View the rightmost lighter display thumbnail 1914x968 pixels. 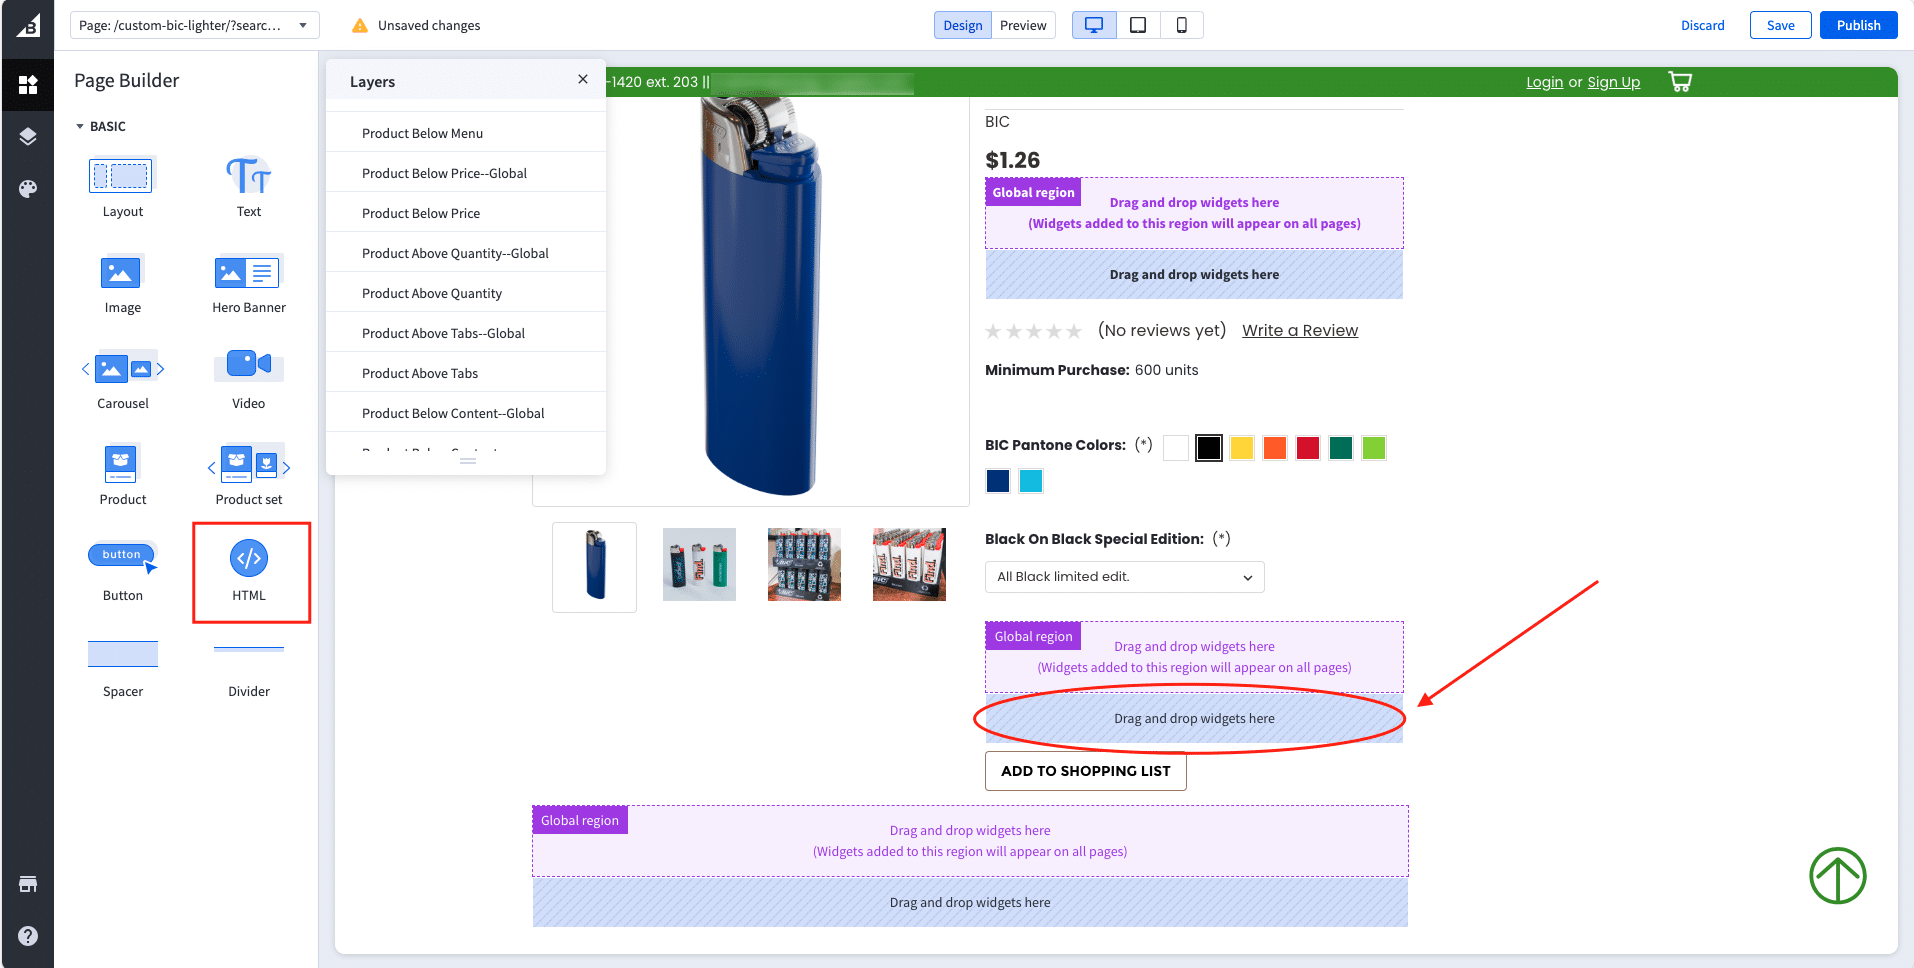(909, 565)
